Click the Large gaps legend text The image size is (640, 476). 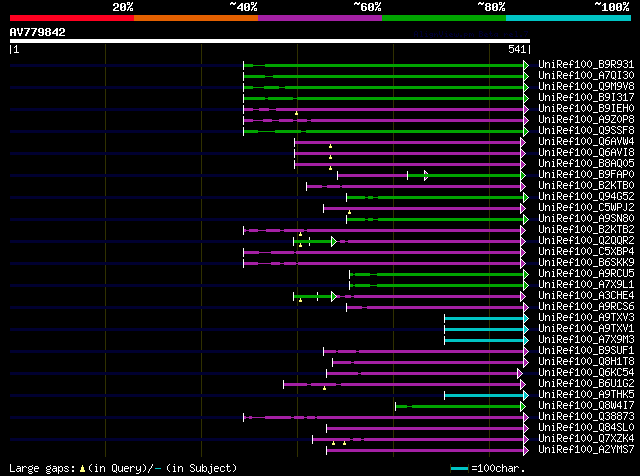pos(123,468)
